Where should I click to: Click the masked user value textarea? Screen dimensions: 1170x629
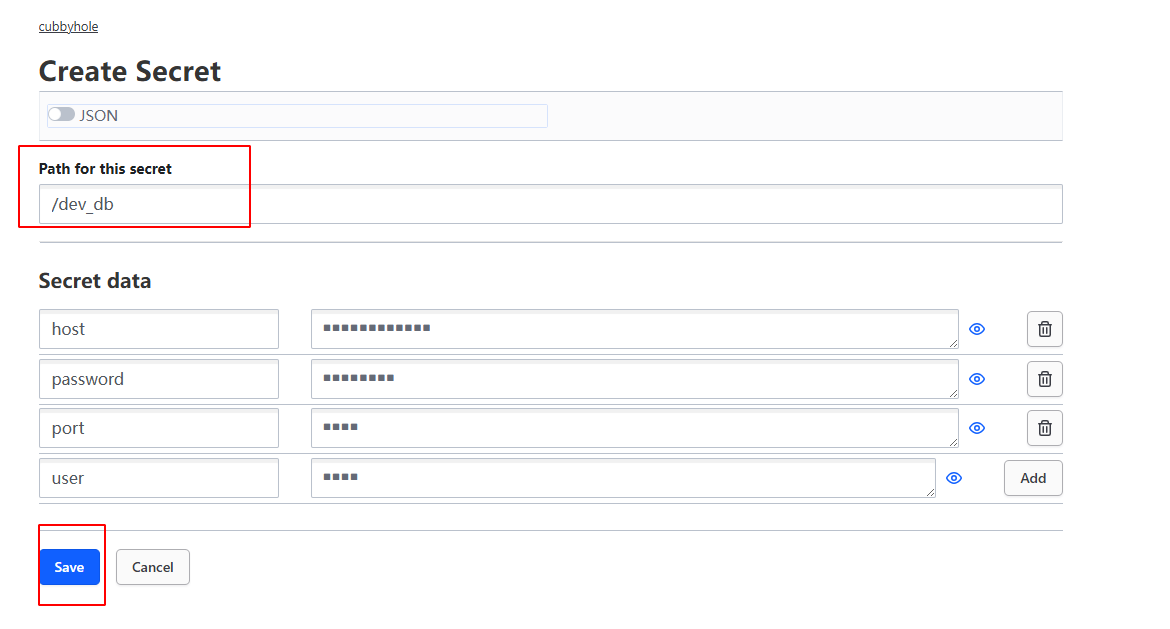[x=622, y=478]
